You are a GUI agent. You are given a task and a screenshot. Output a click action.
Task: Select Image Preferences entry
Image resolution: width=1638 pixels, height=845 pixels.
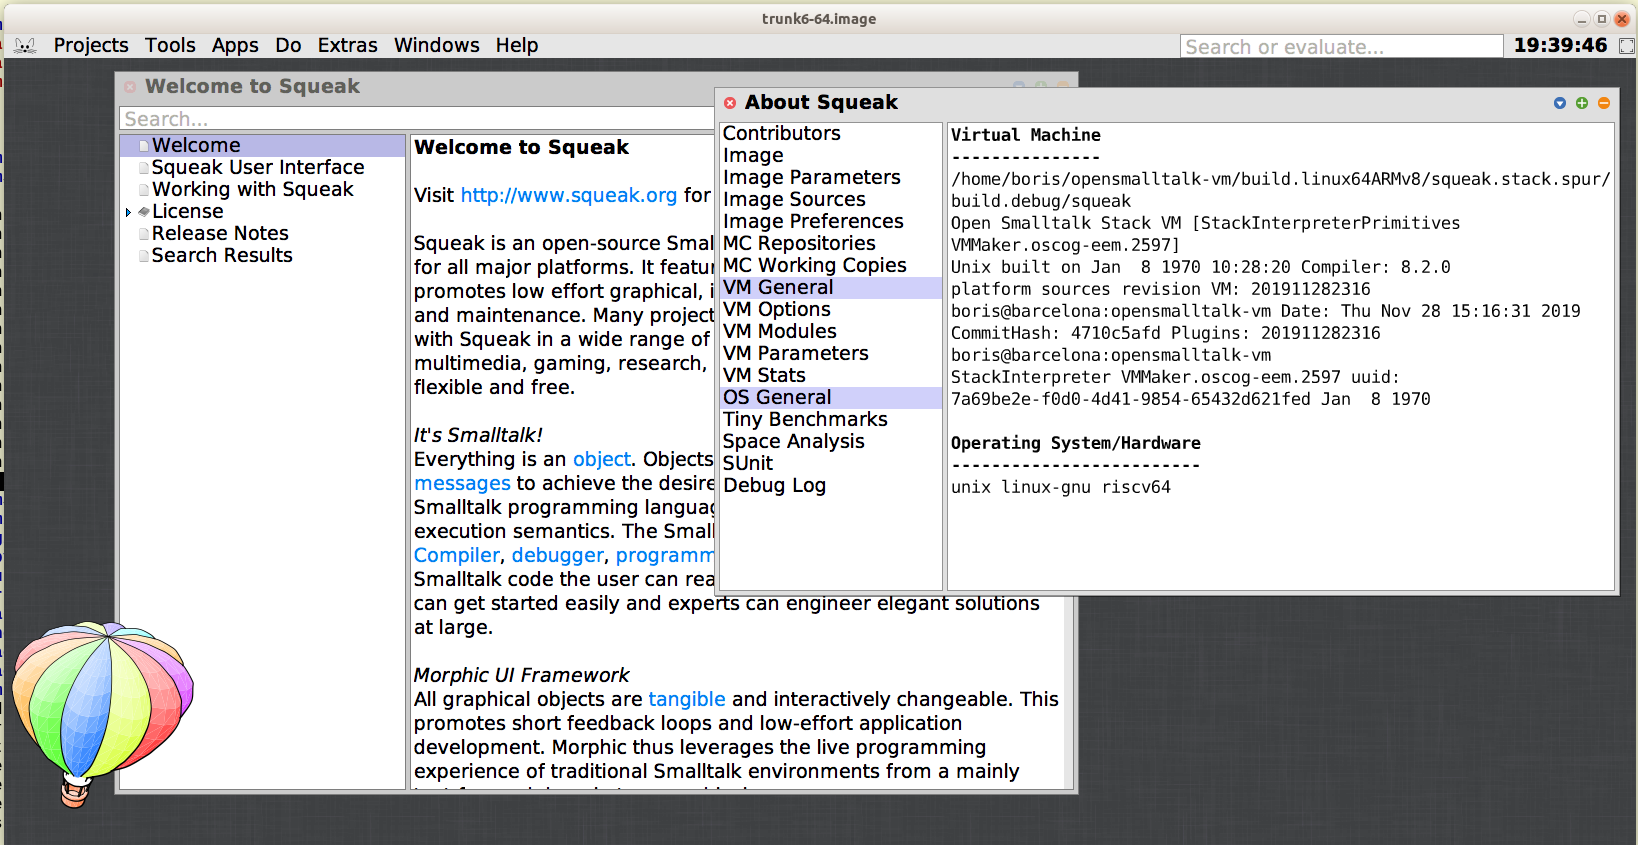(x=831, y=221)
